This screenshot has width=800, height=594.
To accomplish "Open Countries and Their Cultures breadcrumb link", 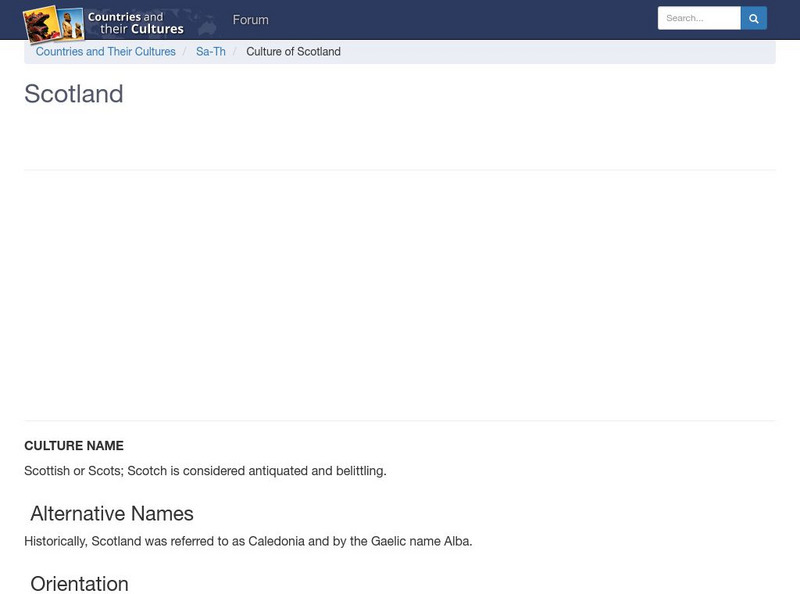I will (106, 52).
